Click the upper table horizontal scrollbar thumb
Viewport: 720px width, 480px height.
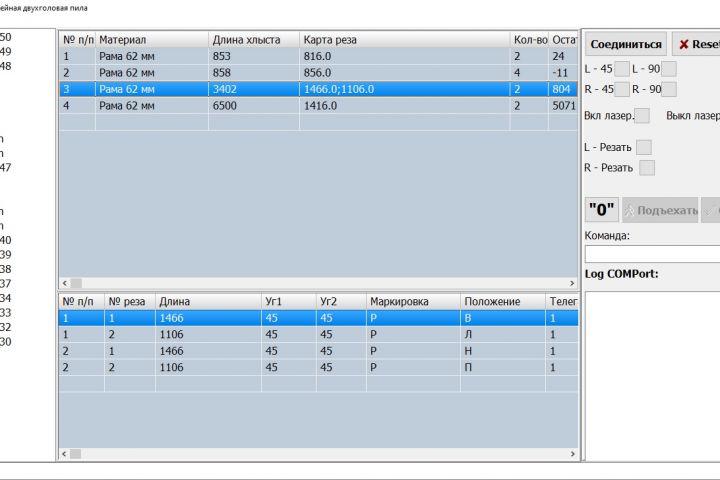coord(76,283)
